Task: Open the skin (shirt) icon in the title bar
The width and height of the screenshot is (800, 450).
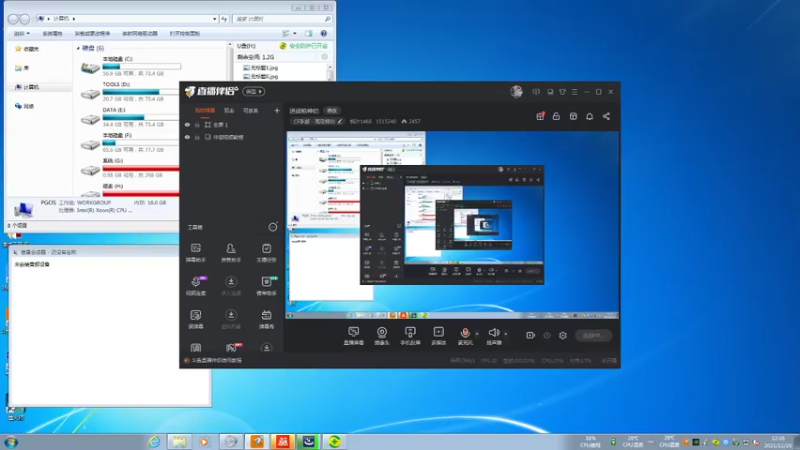Action: [562, 92]
